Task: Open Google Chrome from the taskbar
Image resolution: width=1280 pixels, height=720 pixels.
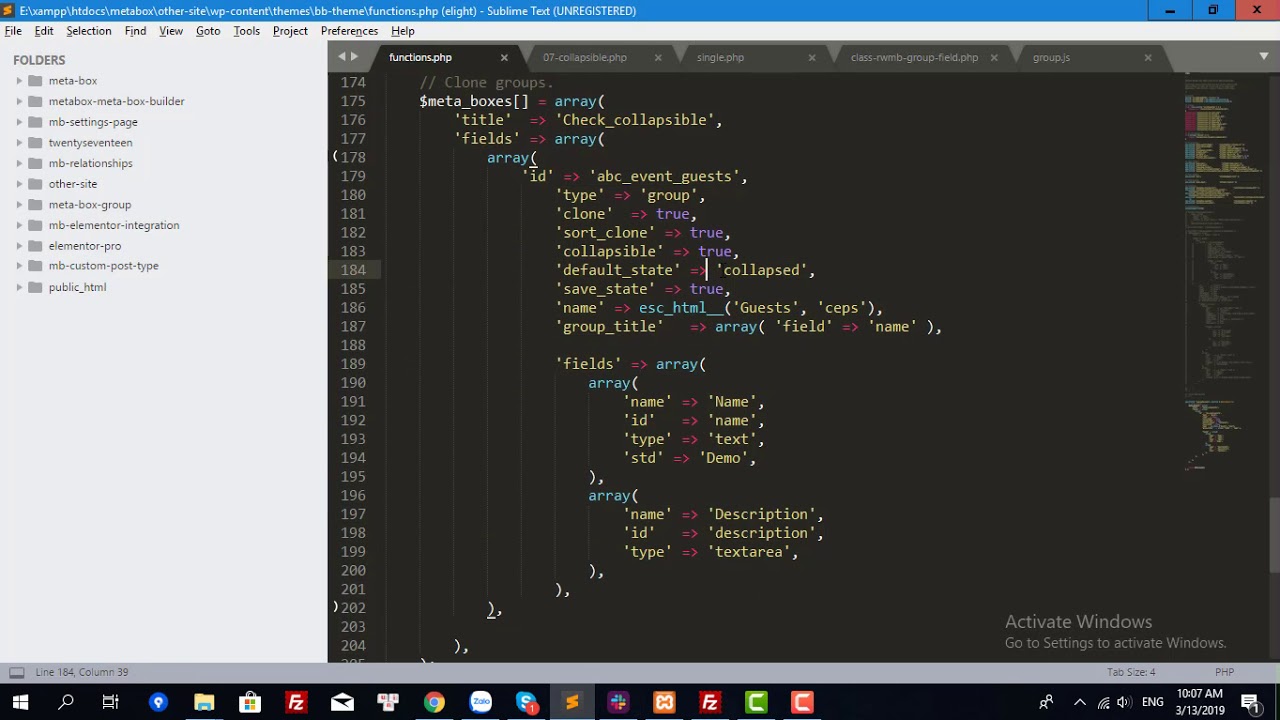Action: point(434,702)
